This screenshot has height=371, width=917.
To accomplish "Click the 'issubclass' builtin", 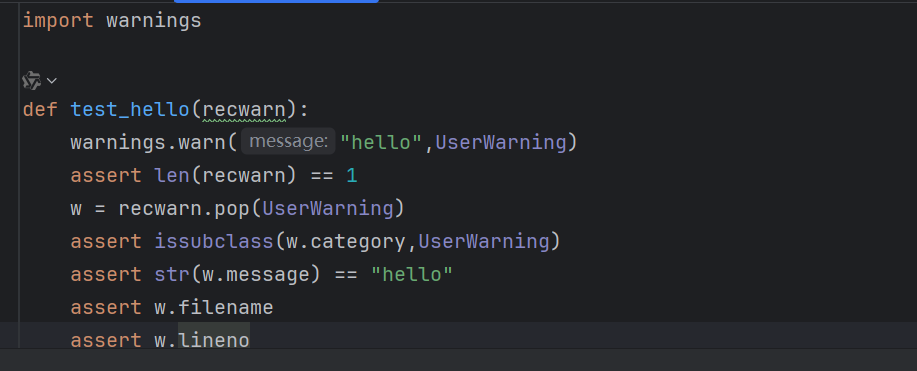I will coord(214,241).
